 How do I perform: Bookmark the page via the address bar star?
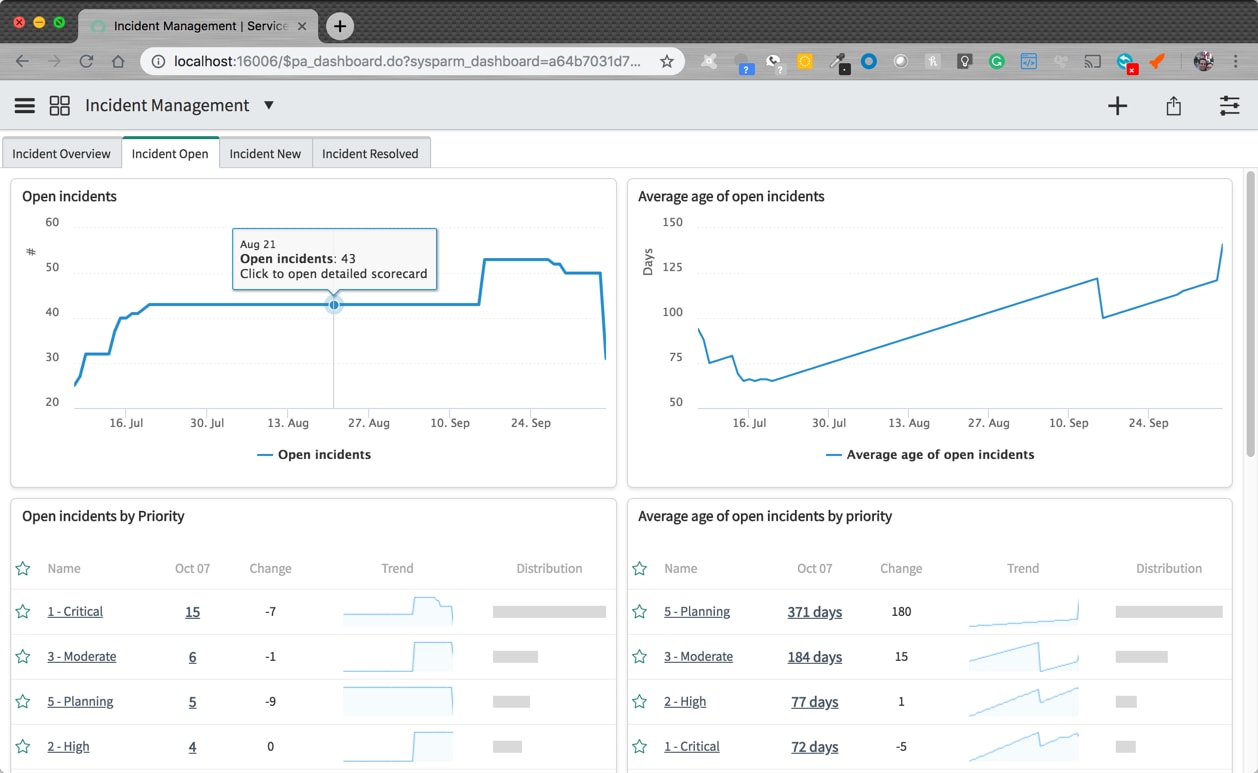point(666,61)
